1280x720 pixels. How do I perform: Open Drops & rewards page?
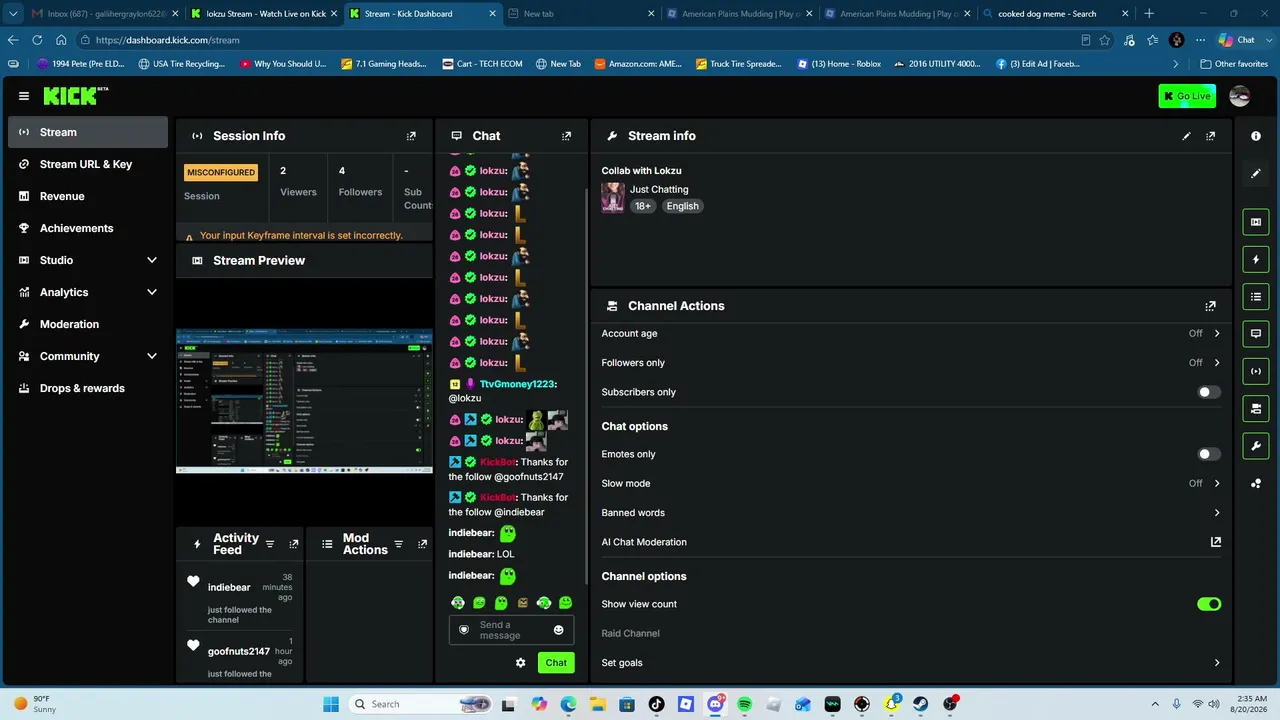88,388
